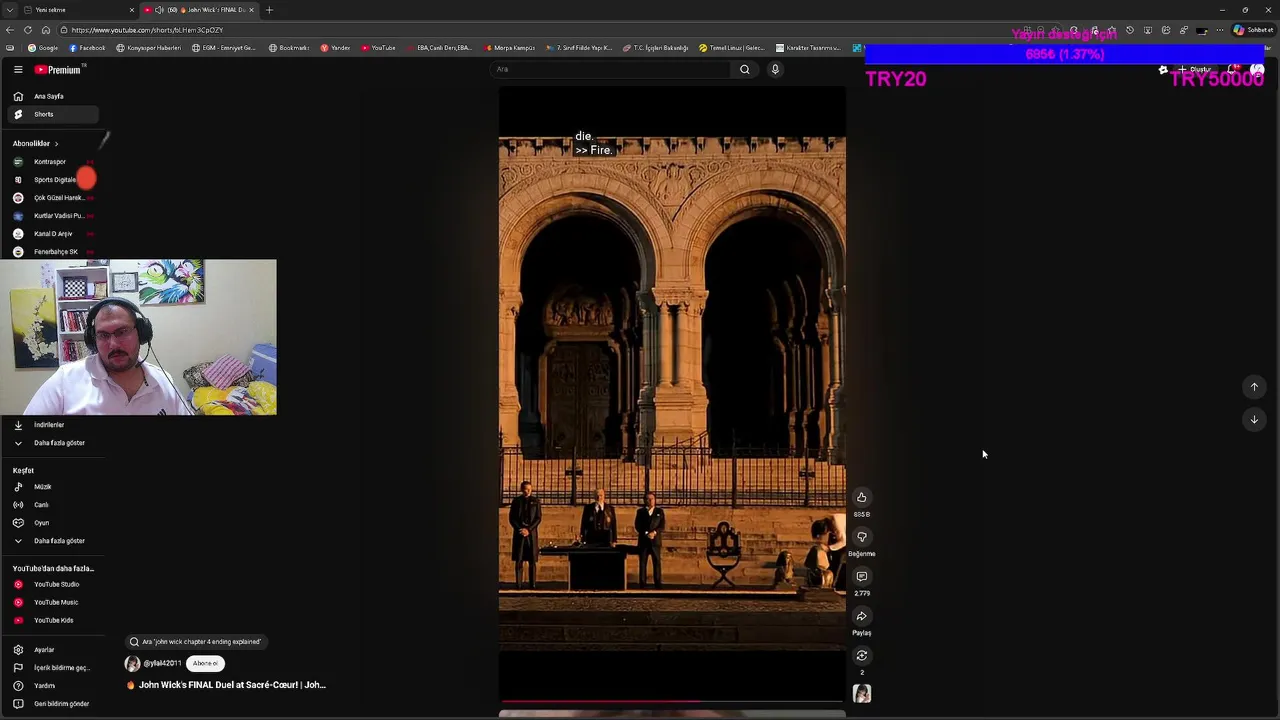Open the YouTube hamburger guide menu
The height and width of the screenshot is (720, 1280).
(x=18, y=69)
